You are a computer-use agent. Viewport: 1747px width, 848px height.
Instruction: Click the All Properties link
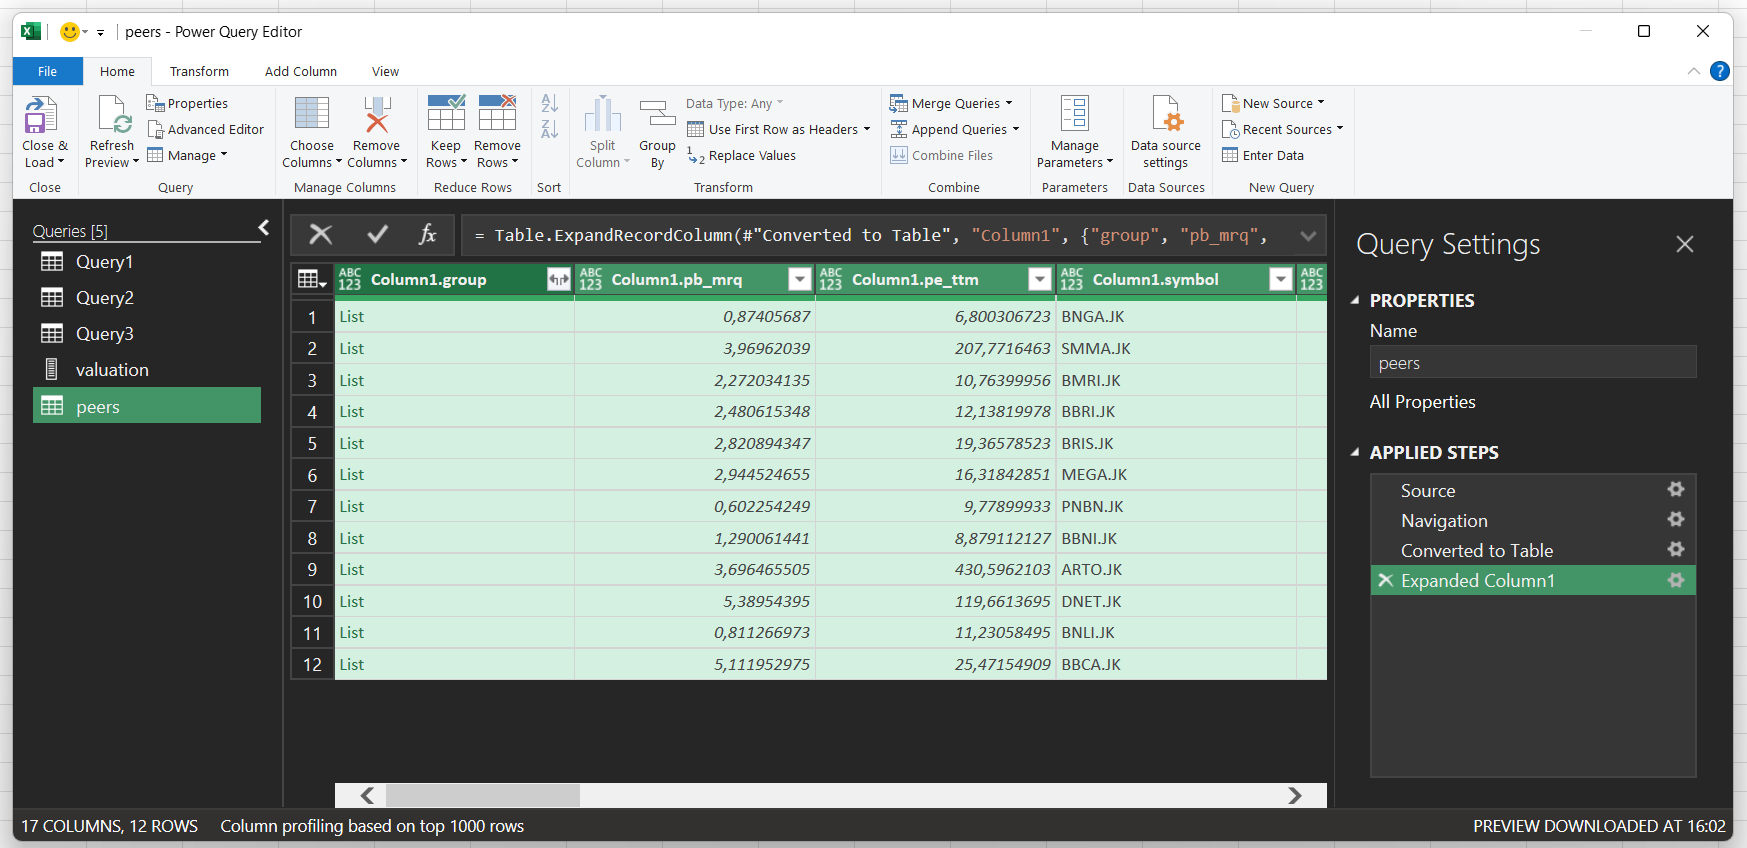click(x=1422, y=402)
